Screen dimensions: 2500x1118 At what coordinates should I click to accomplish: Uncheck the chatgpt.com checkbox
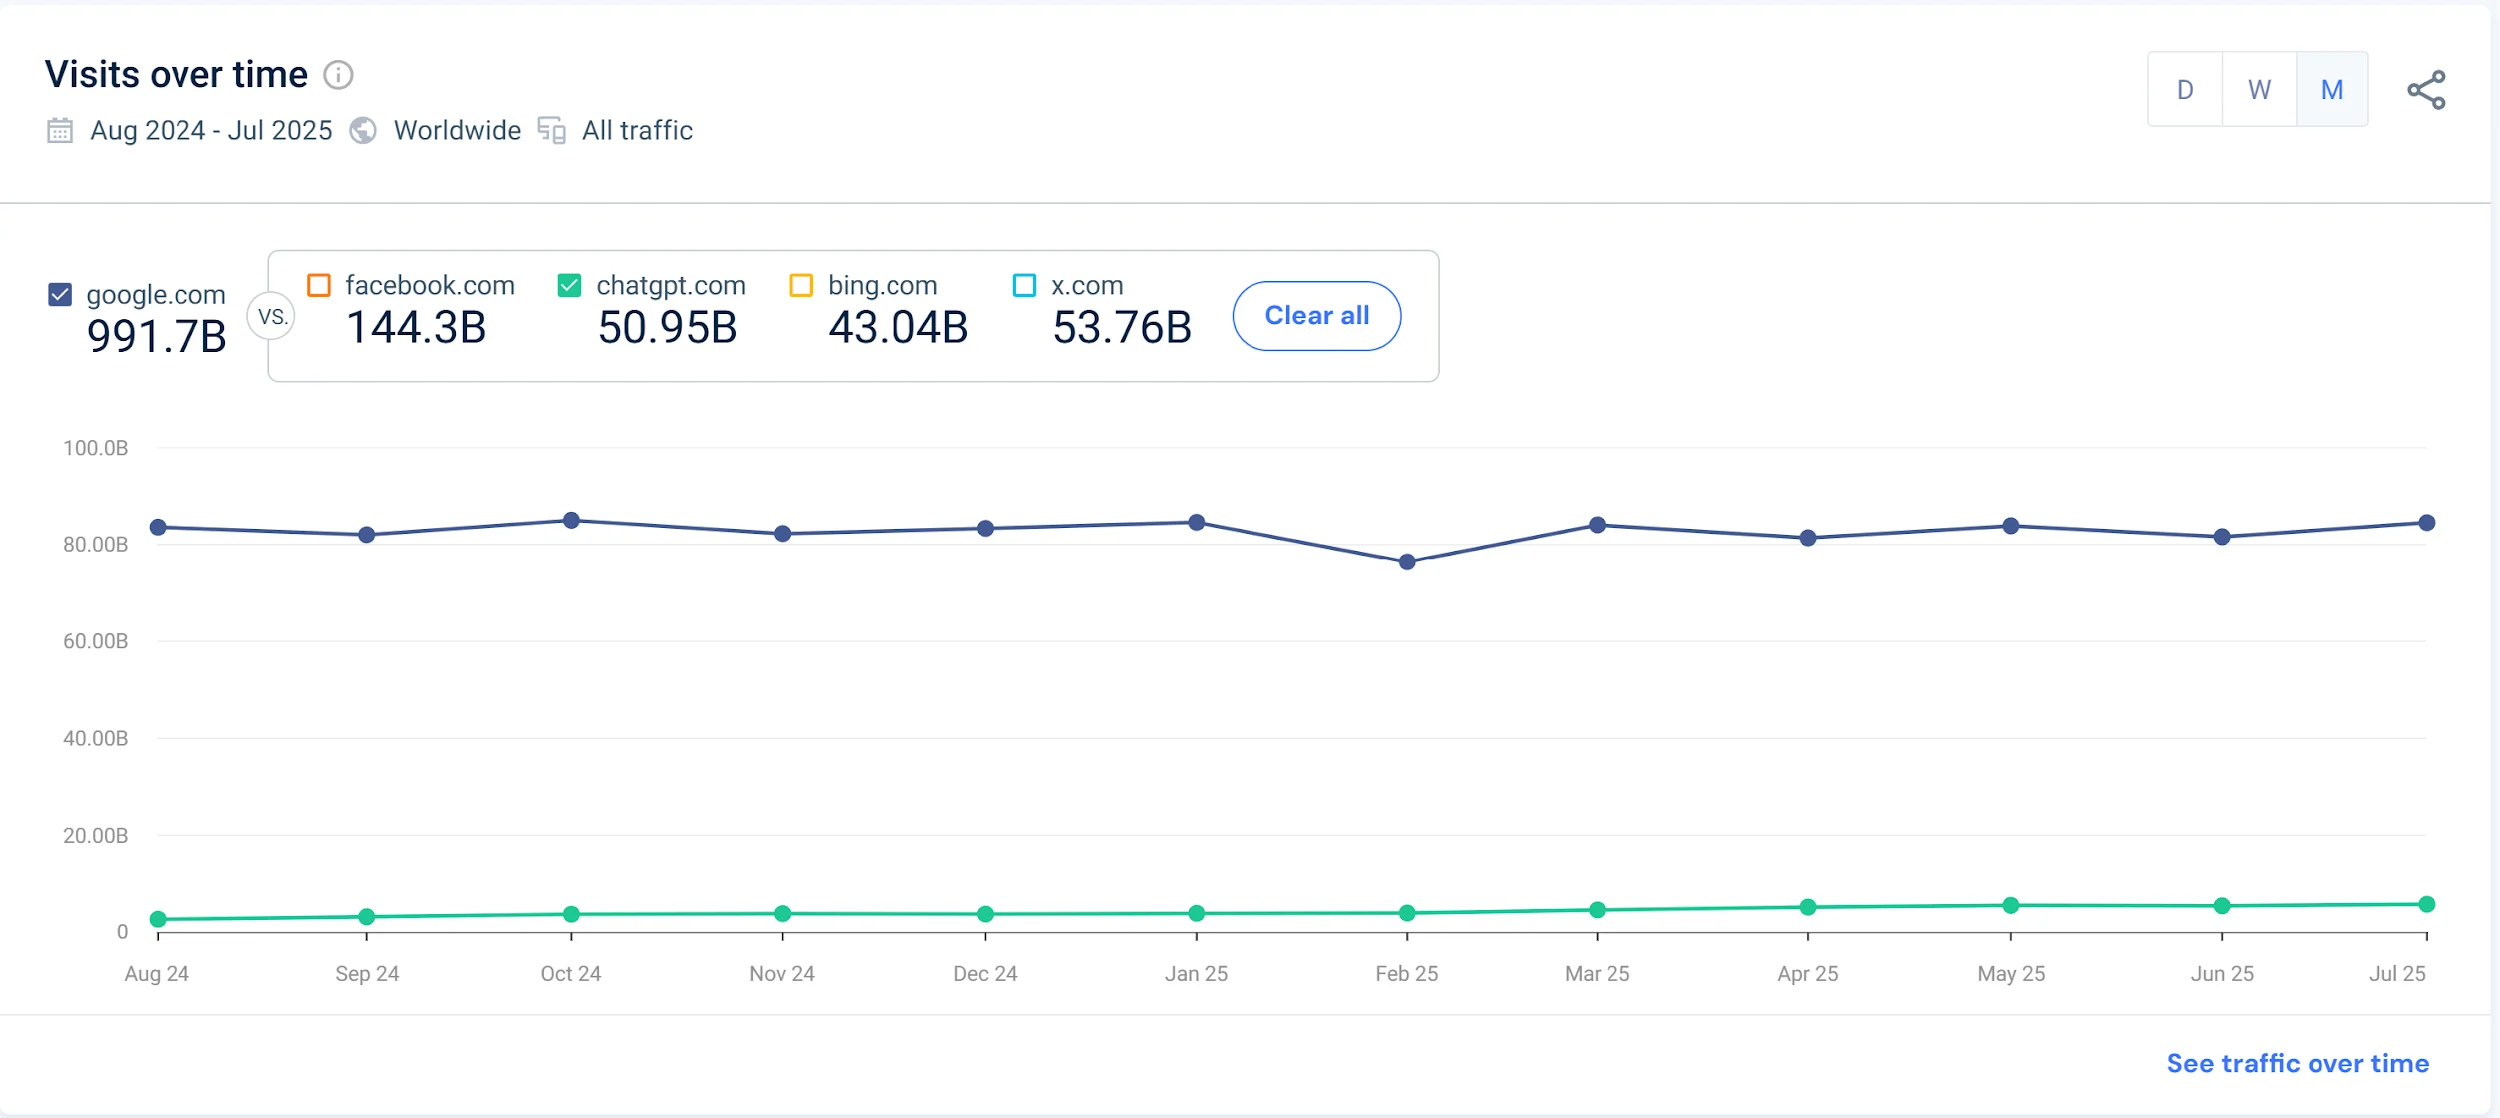click(x=569, y=285)
